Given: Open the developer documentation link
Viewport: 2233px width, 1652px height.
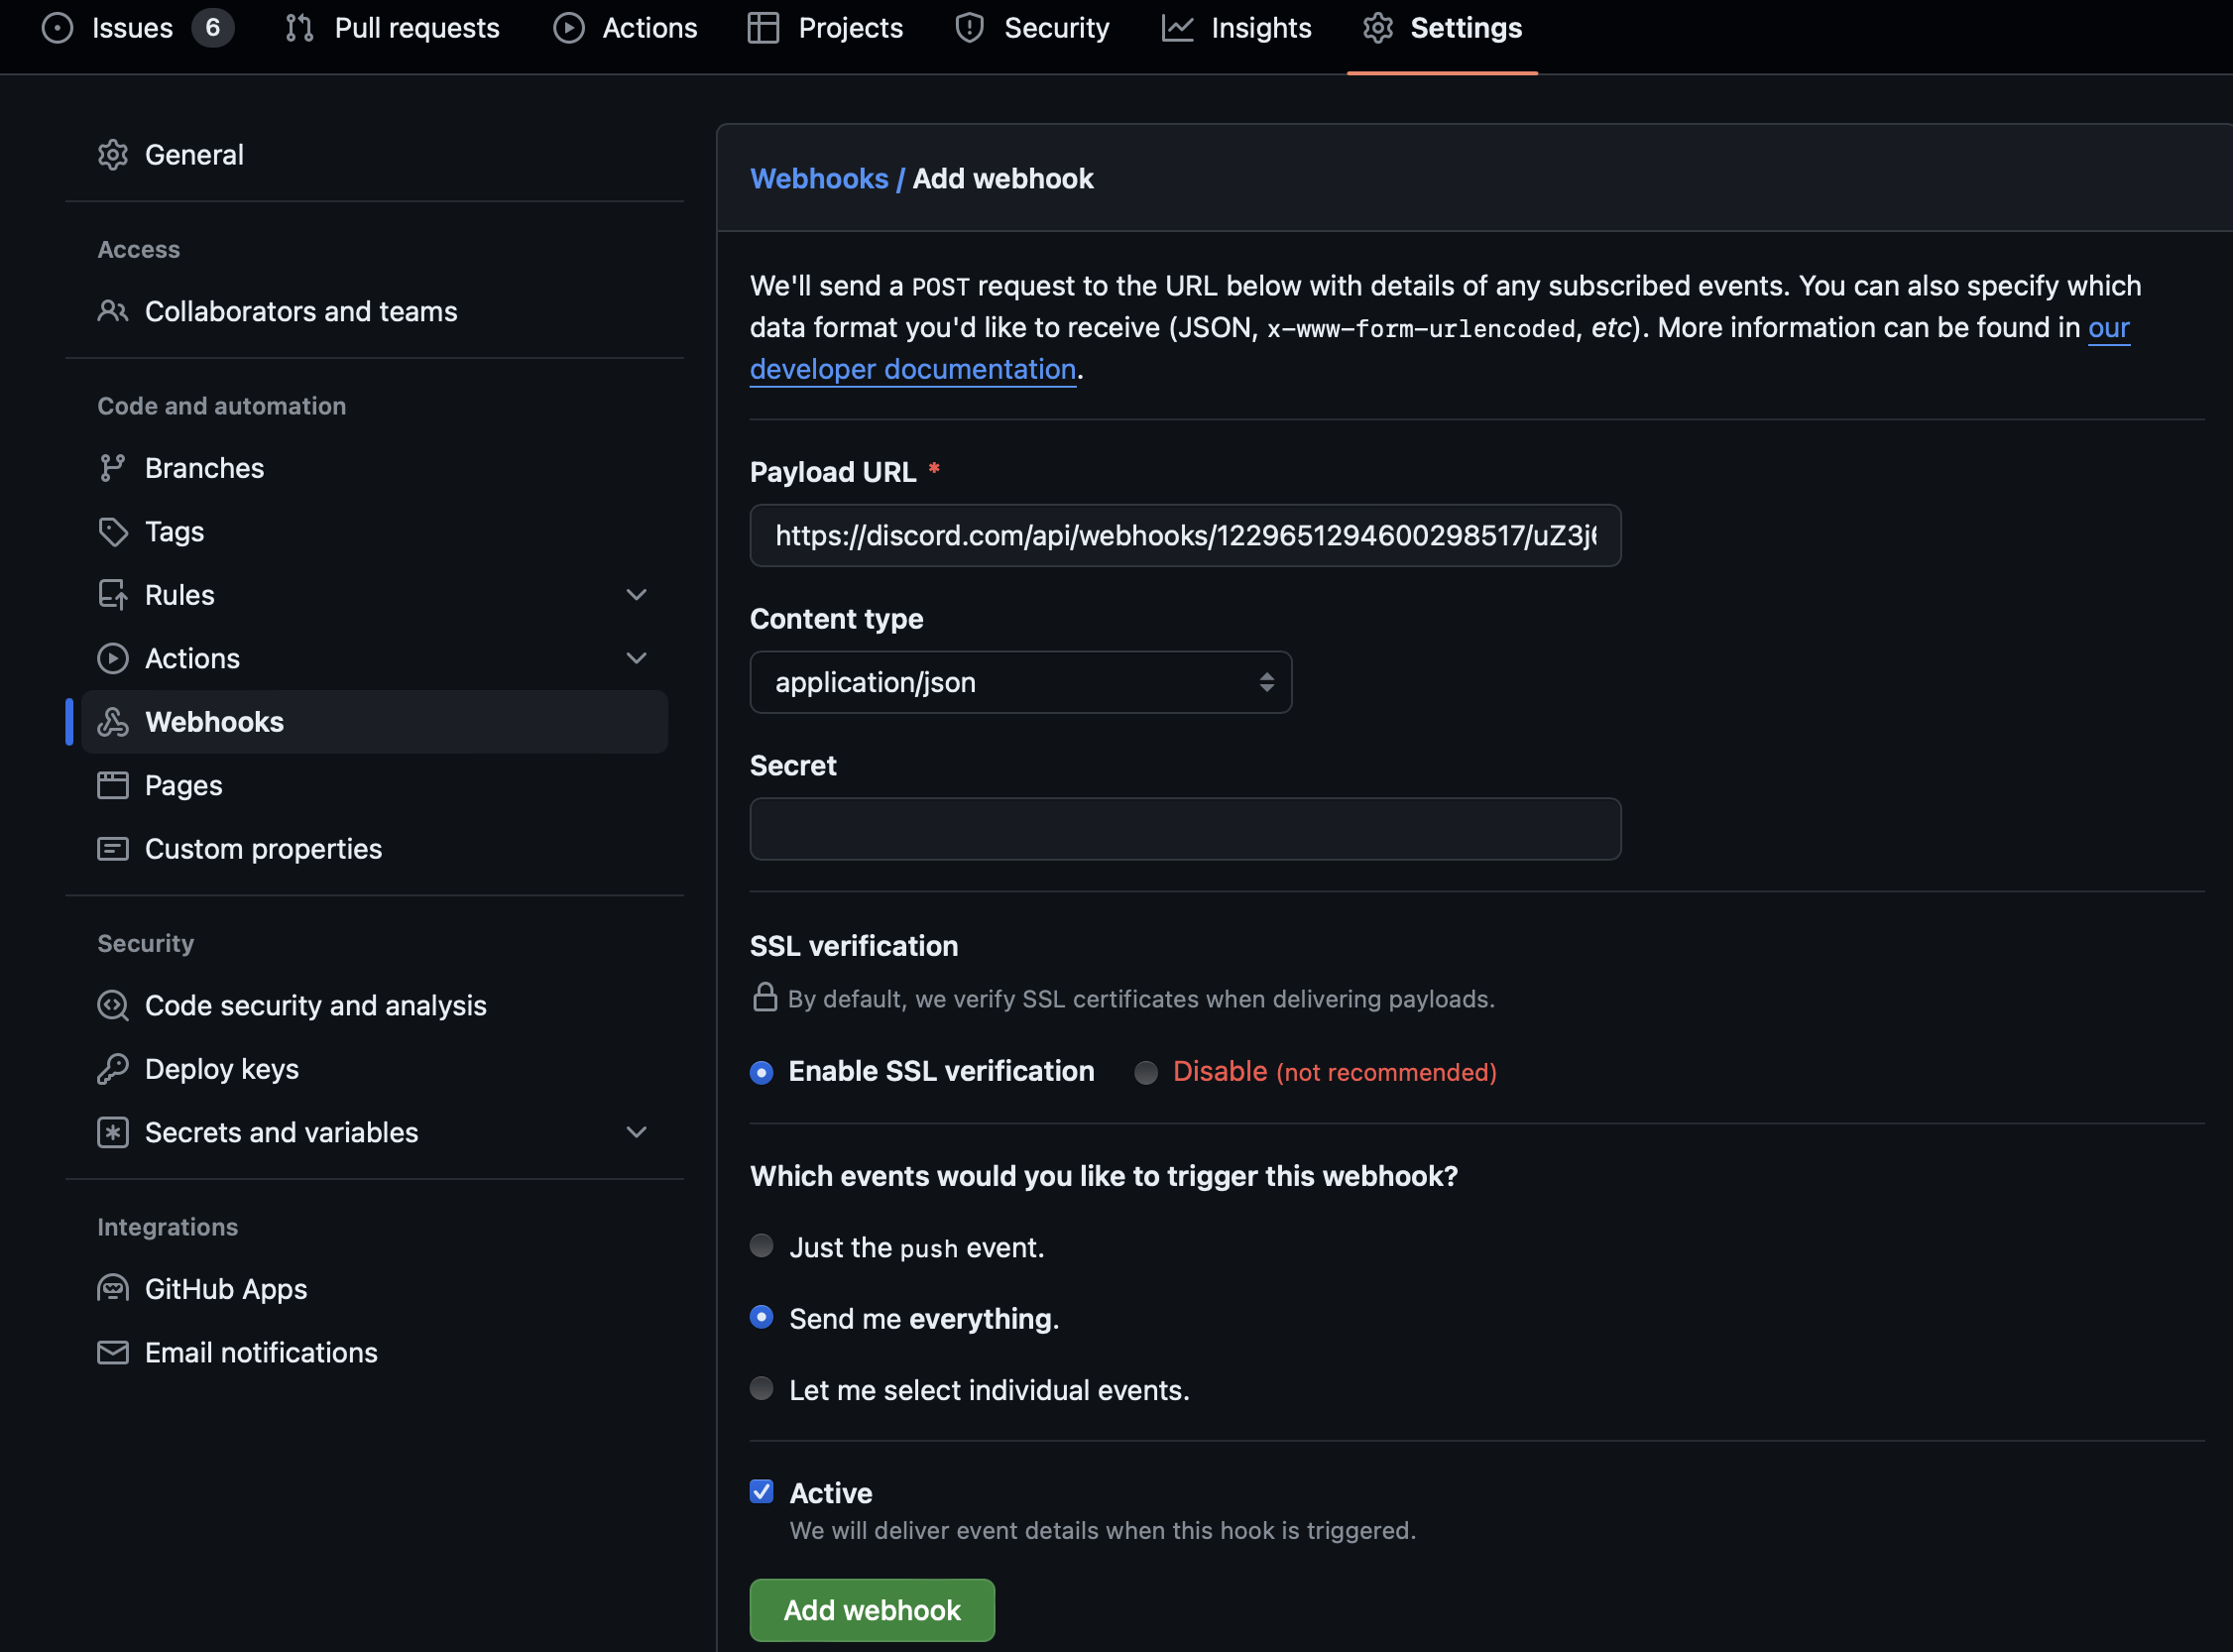Looking at the screenshot, I should (x=912, y=369).
